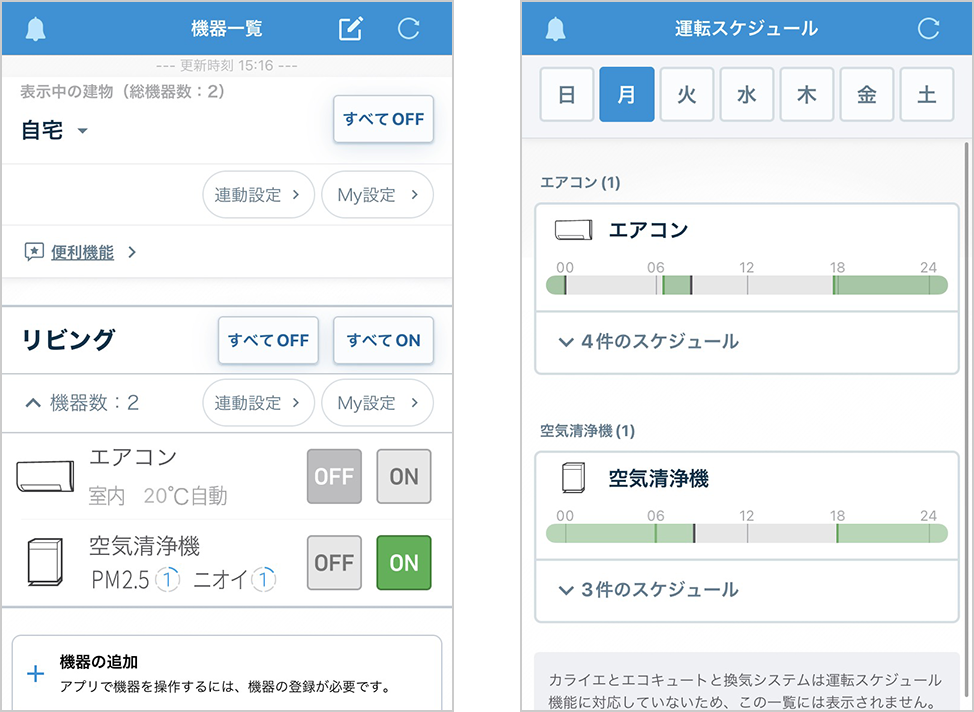Open the 便利機能 link

pyautogui.click(x=82, y=252)
